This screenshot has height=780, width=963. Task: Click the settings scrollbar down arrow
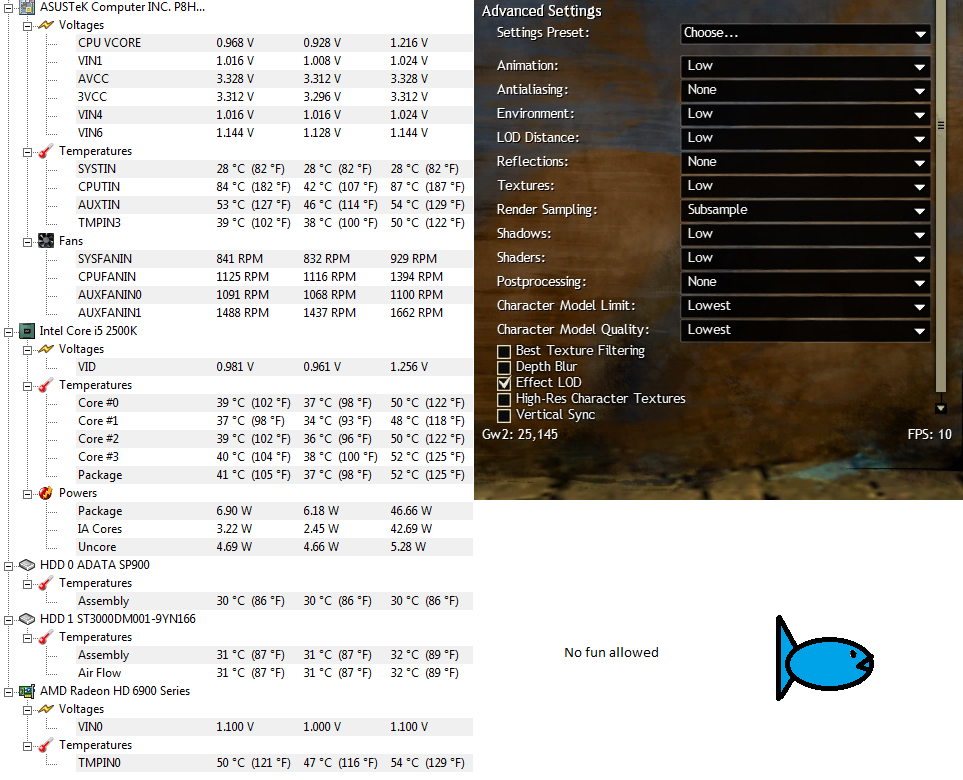coord(940,408)
